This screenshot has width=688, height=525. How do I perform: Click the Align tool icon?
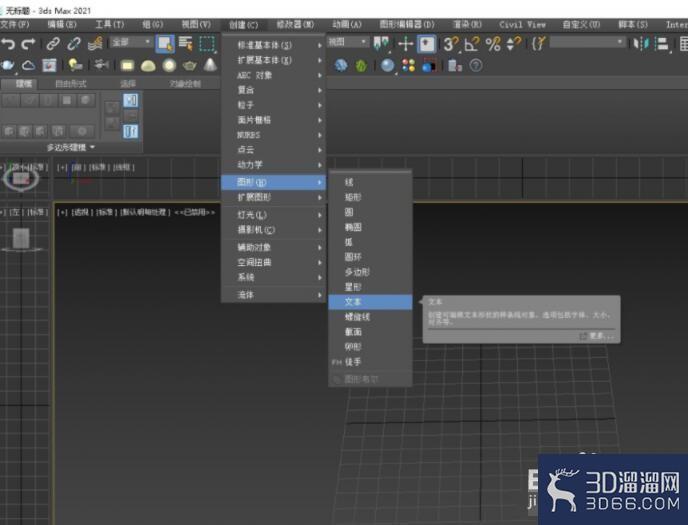662,44
